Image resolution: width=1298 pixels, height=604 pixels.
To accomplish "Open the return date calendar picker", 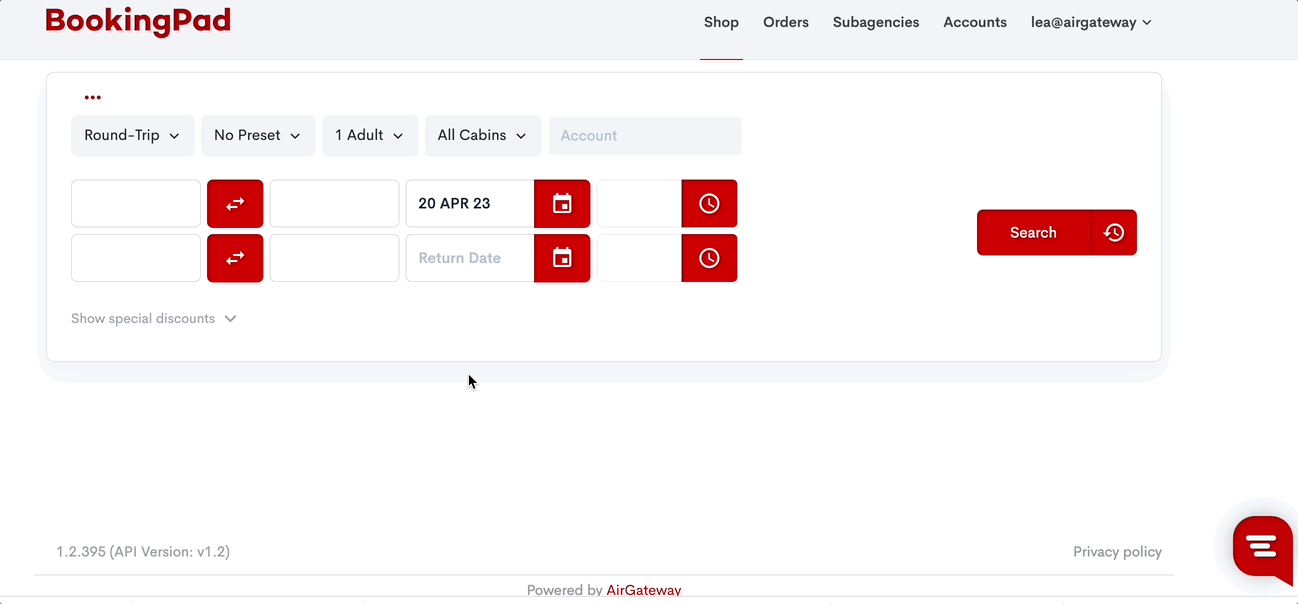I will click(562, 258).
